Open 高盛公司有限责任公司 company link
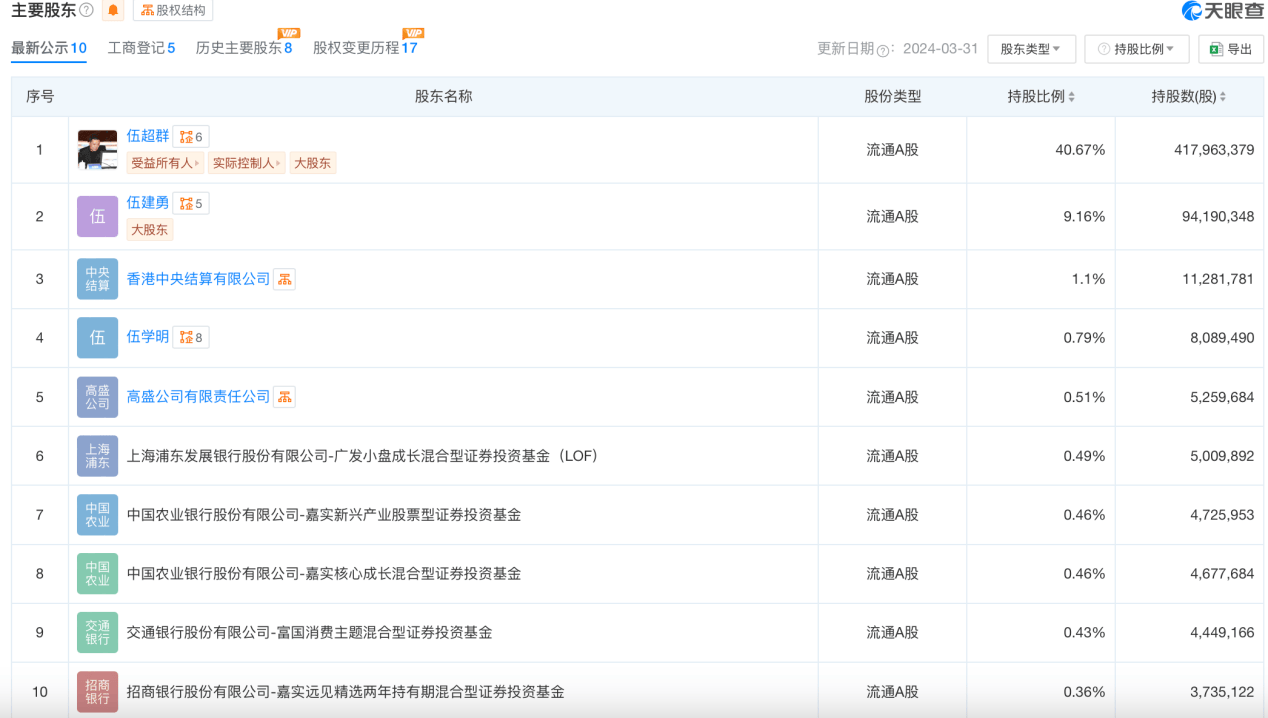The width and height of the screenshot is (1268, 718). [x=199, y=397]
